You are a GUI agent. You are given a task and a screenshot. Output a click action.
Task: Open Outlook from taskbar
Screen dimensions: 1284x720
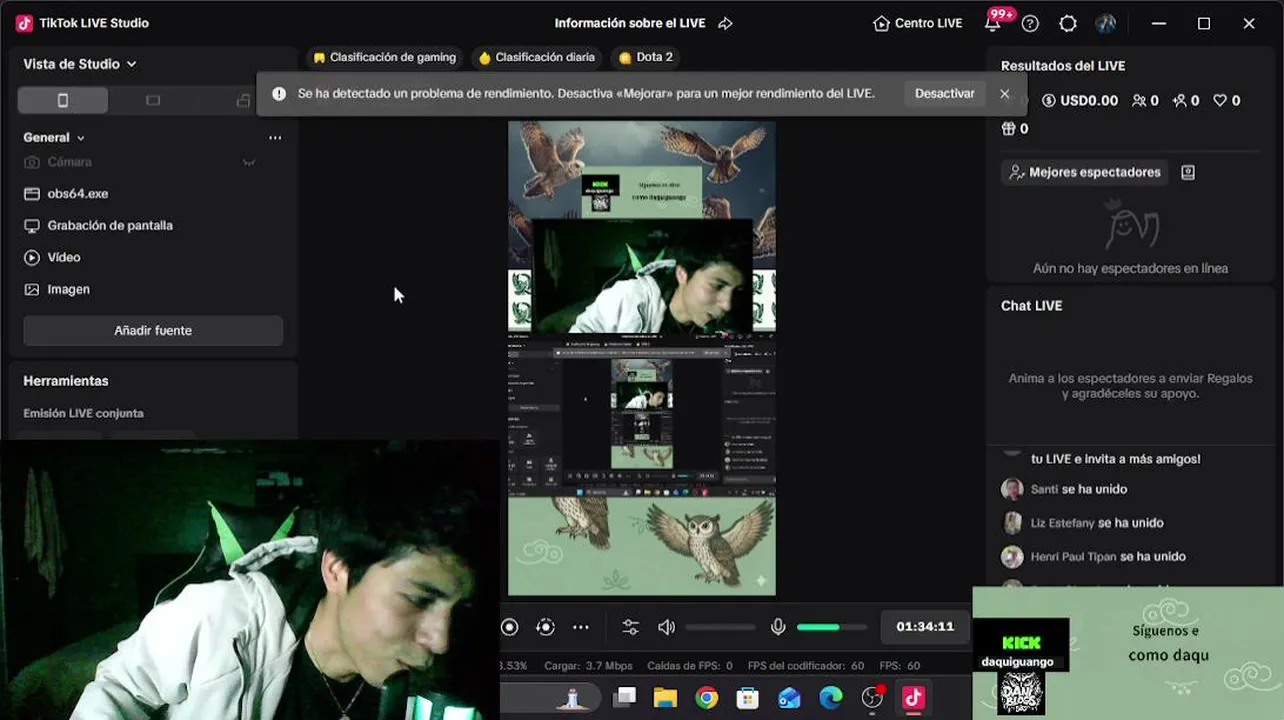click(x=789, y=698)
